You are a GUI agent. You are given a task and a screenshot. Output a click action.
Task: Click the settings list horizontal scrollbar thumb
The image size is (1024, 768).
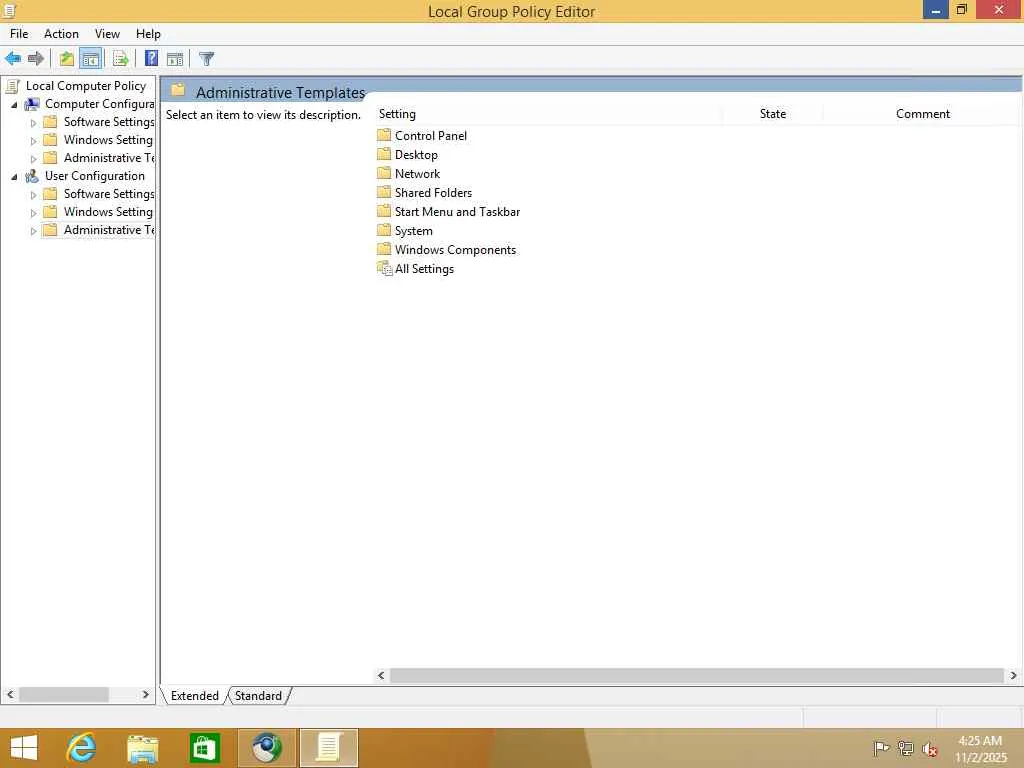[x=696, y=675]
